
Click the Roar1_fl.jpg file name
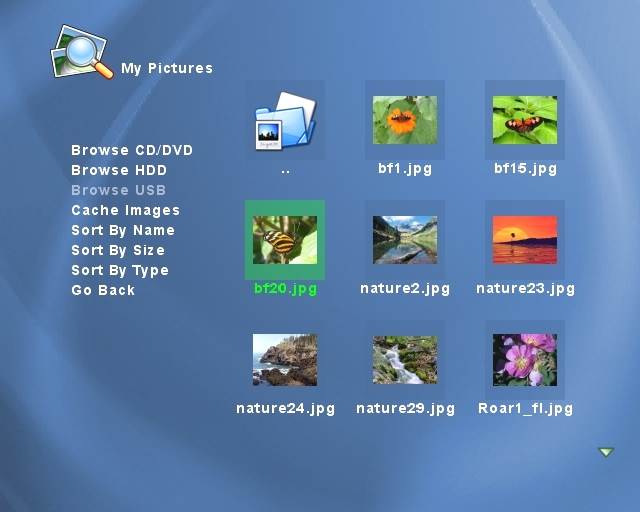click(525, 409)
